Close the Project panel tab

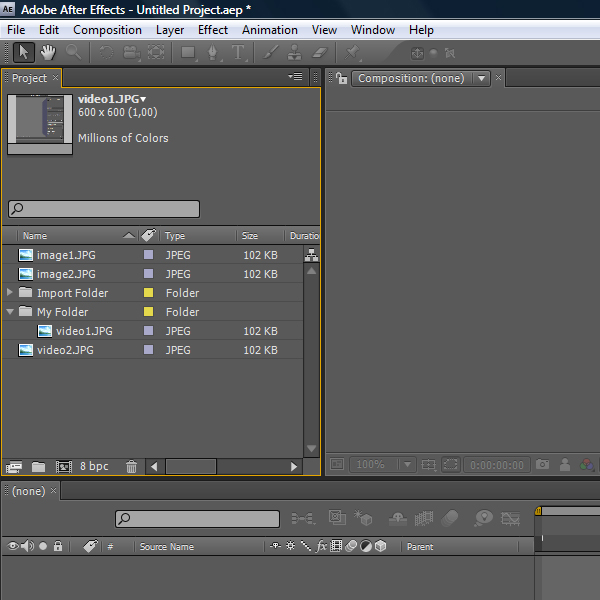coord(55,78)
